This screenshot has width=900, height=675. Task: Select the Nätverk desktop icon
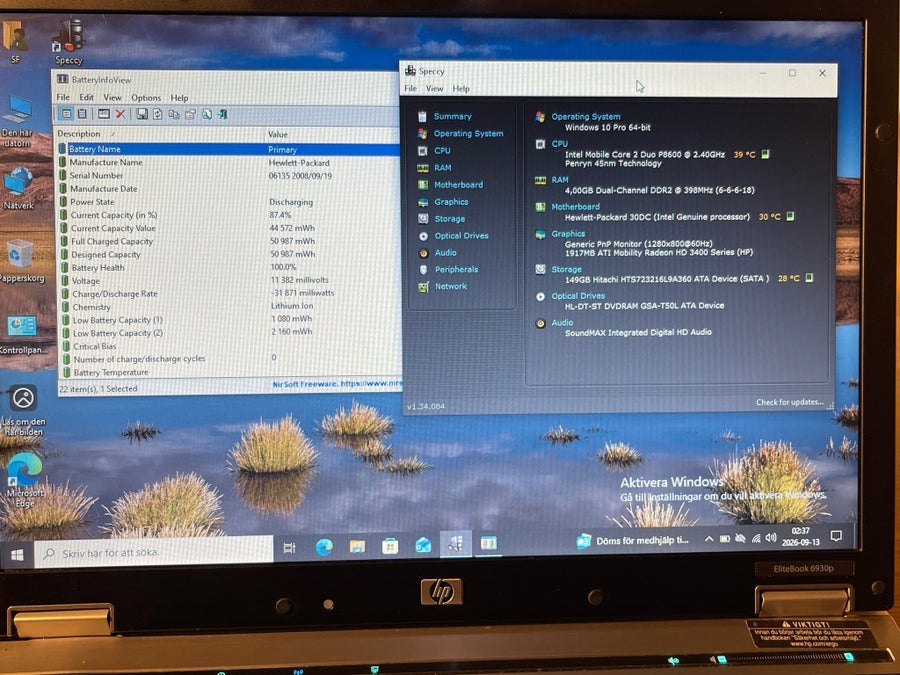pyautogui.click(x=18, y=188)
